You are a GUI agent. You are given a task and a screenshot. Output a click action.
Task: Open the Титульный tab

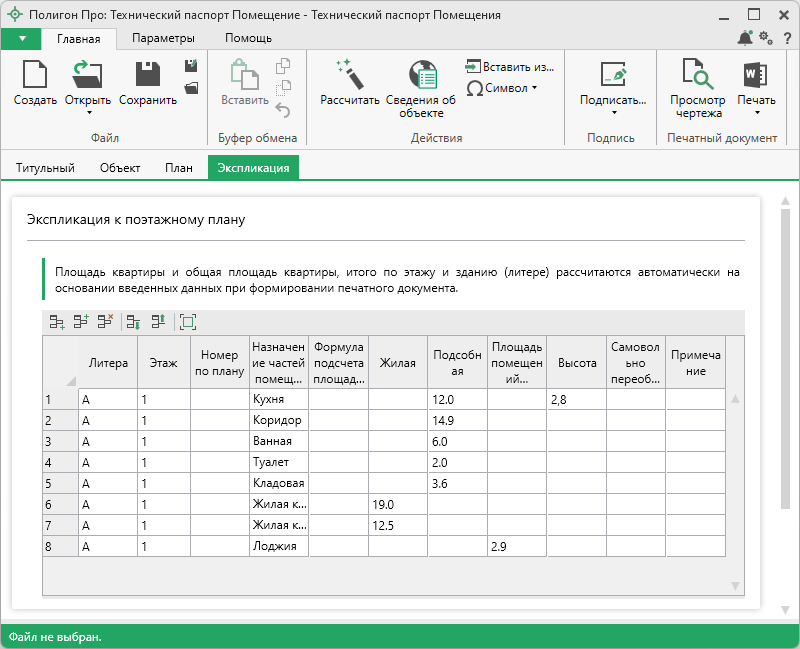[45, 168]
